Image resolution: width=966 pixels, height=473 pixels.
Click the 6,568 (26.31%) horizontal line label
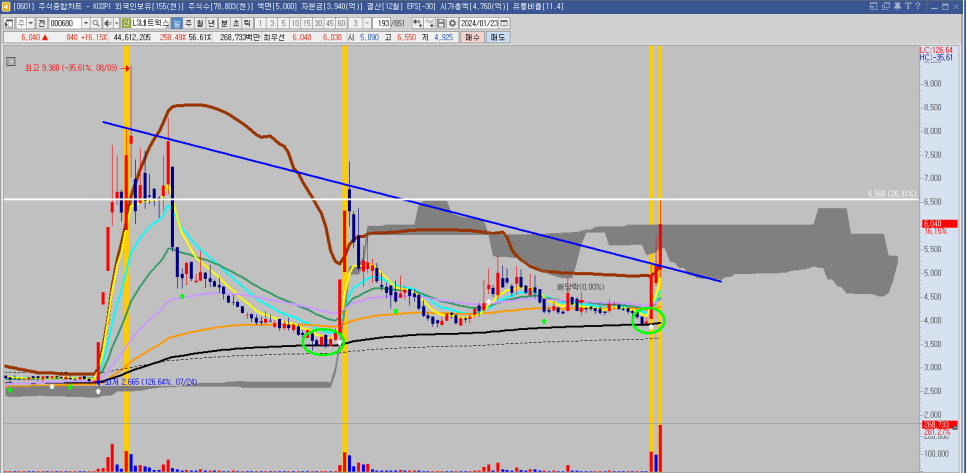(891, 193)
